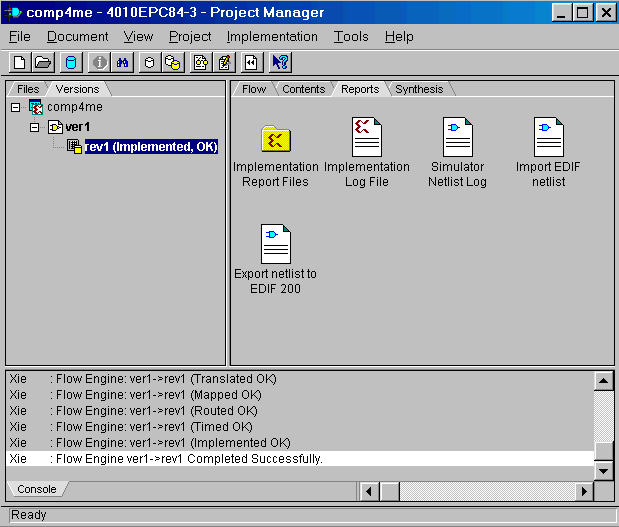The height and width of the screenshot is (527, 619).
Task: Click the blue cylinder database toolbar icon
Action: [x=71, y=62]
